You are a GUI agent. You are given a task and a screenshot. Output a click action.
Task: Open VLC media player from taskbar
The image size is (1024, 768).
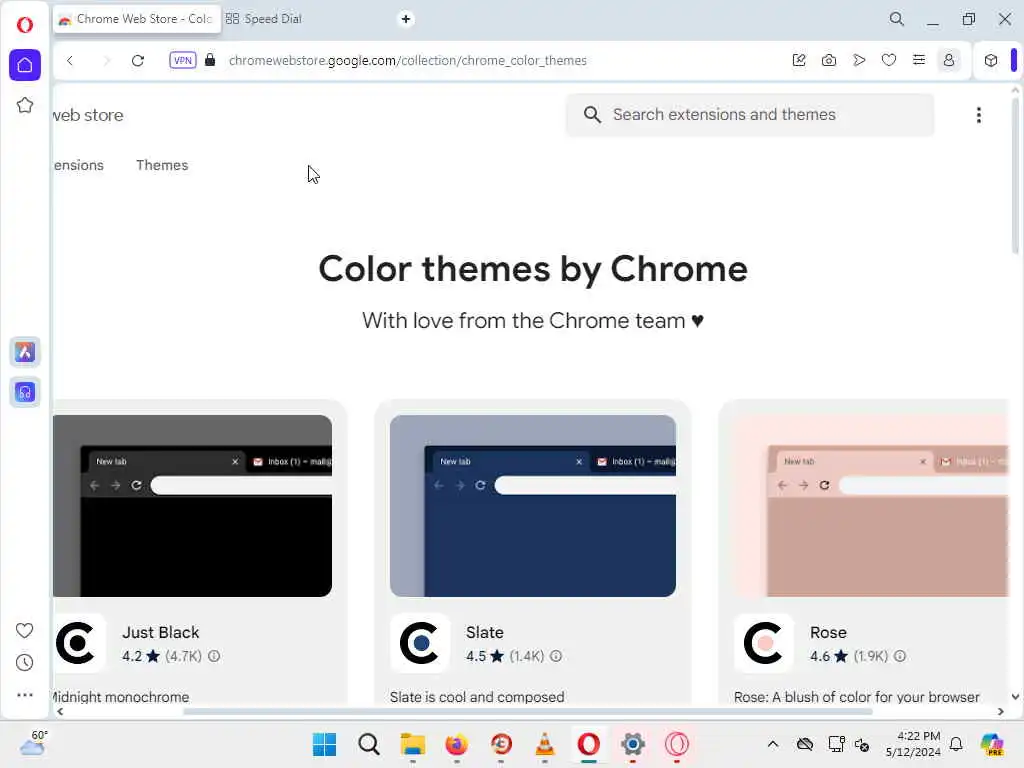[545, 744]
